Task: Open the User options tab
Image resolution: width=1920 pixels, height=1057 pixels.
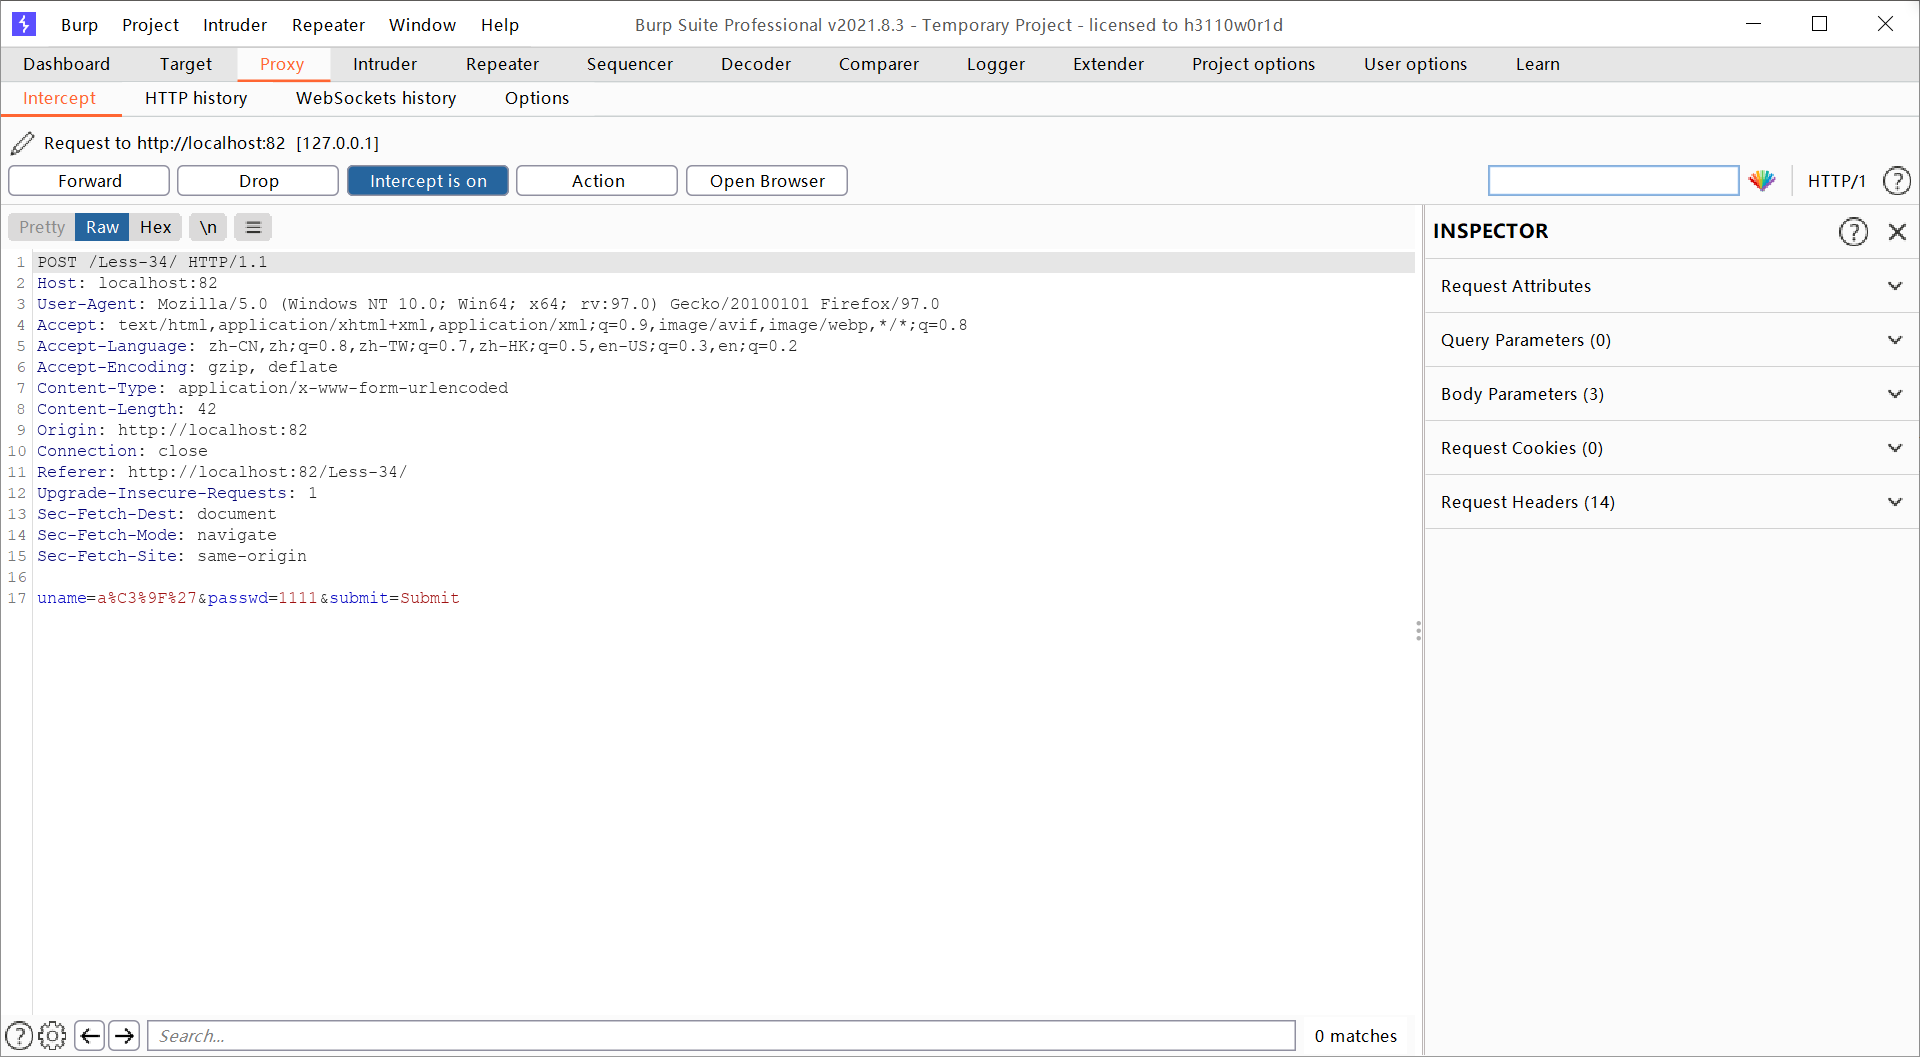Action: click(1416, 64)
